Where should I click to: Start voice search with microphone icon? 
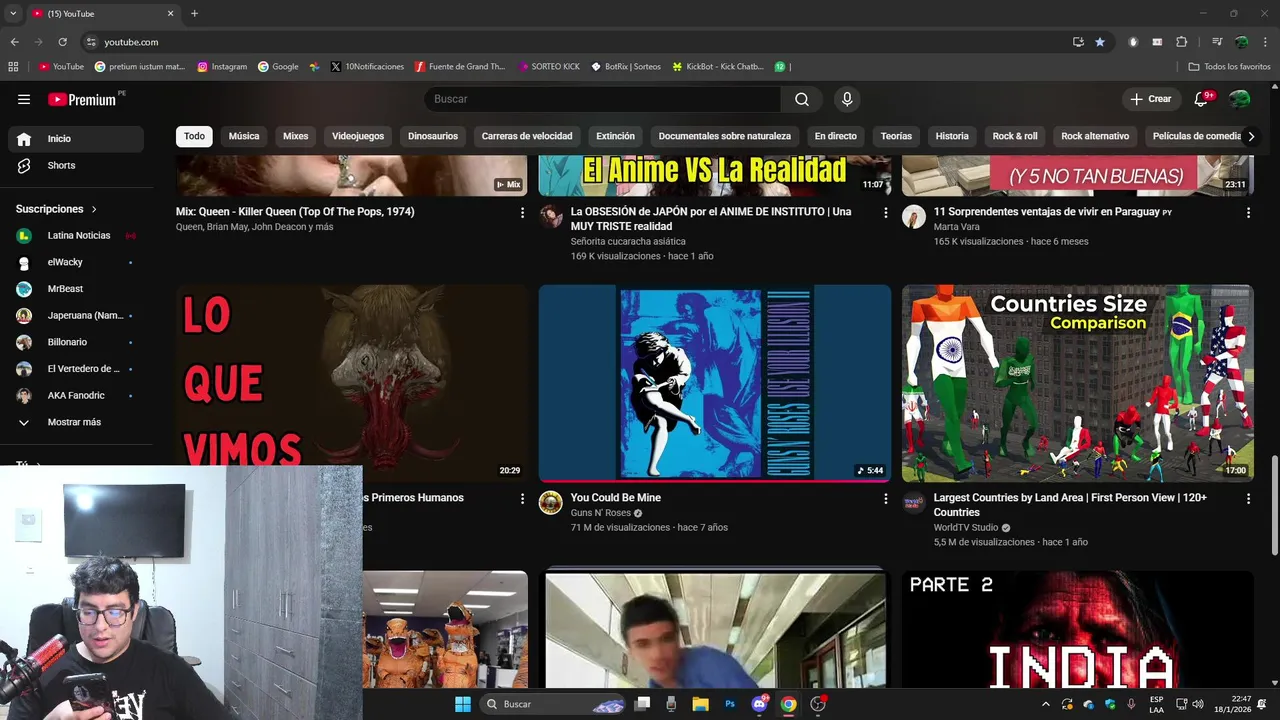pos(847,99)
